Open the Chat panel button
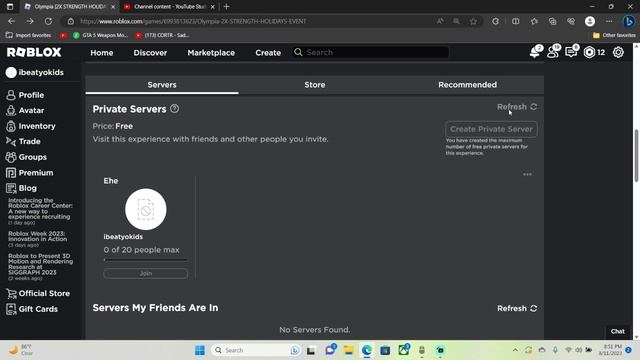Image resolution: width=640 pixels, height=360 pixels. pyautogui.click(x=618, y=331)
